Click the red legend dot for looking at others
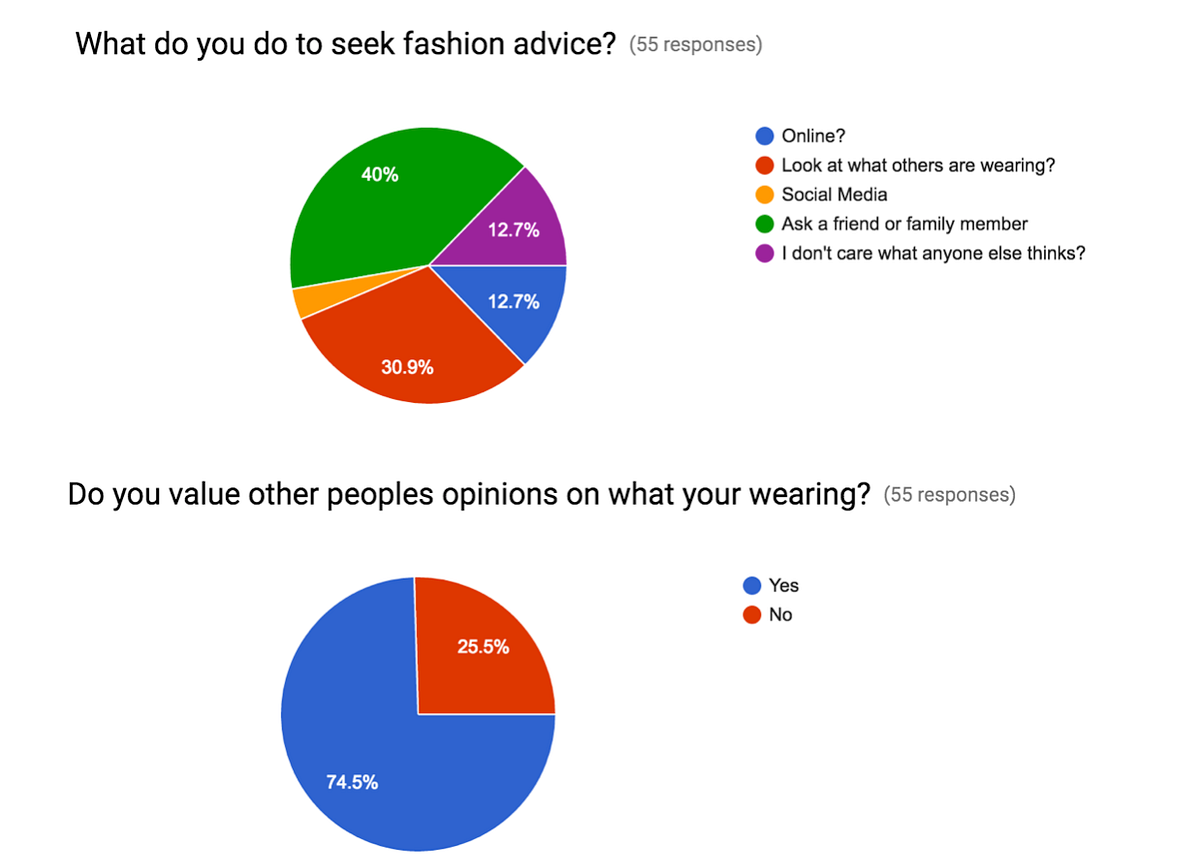This screenshot has width=1200, height=868. [765, 166]
